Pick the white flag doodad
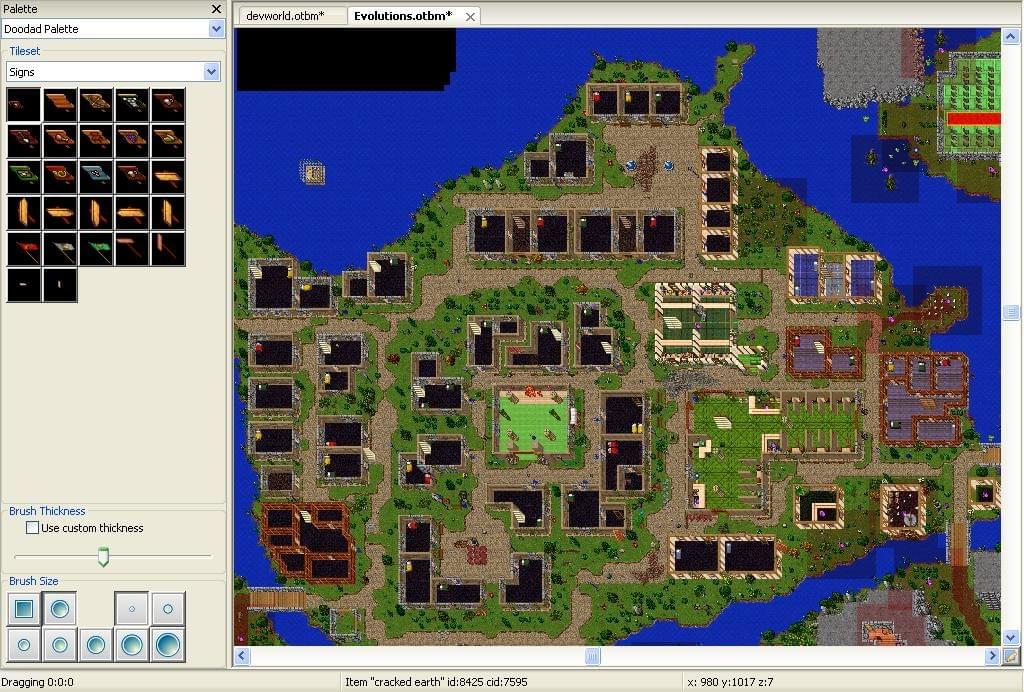This screenshot has height=692, width=1024. coord(59,249)
